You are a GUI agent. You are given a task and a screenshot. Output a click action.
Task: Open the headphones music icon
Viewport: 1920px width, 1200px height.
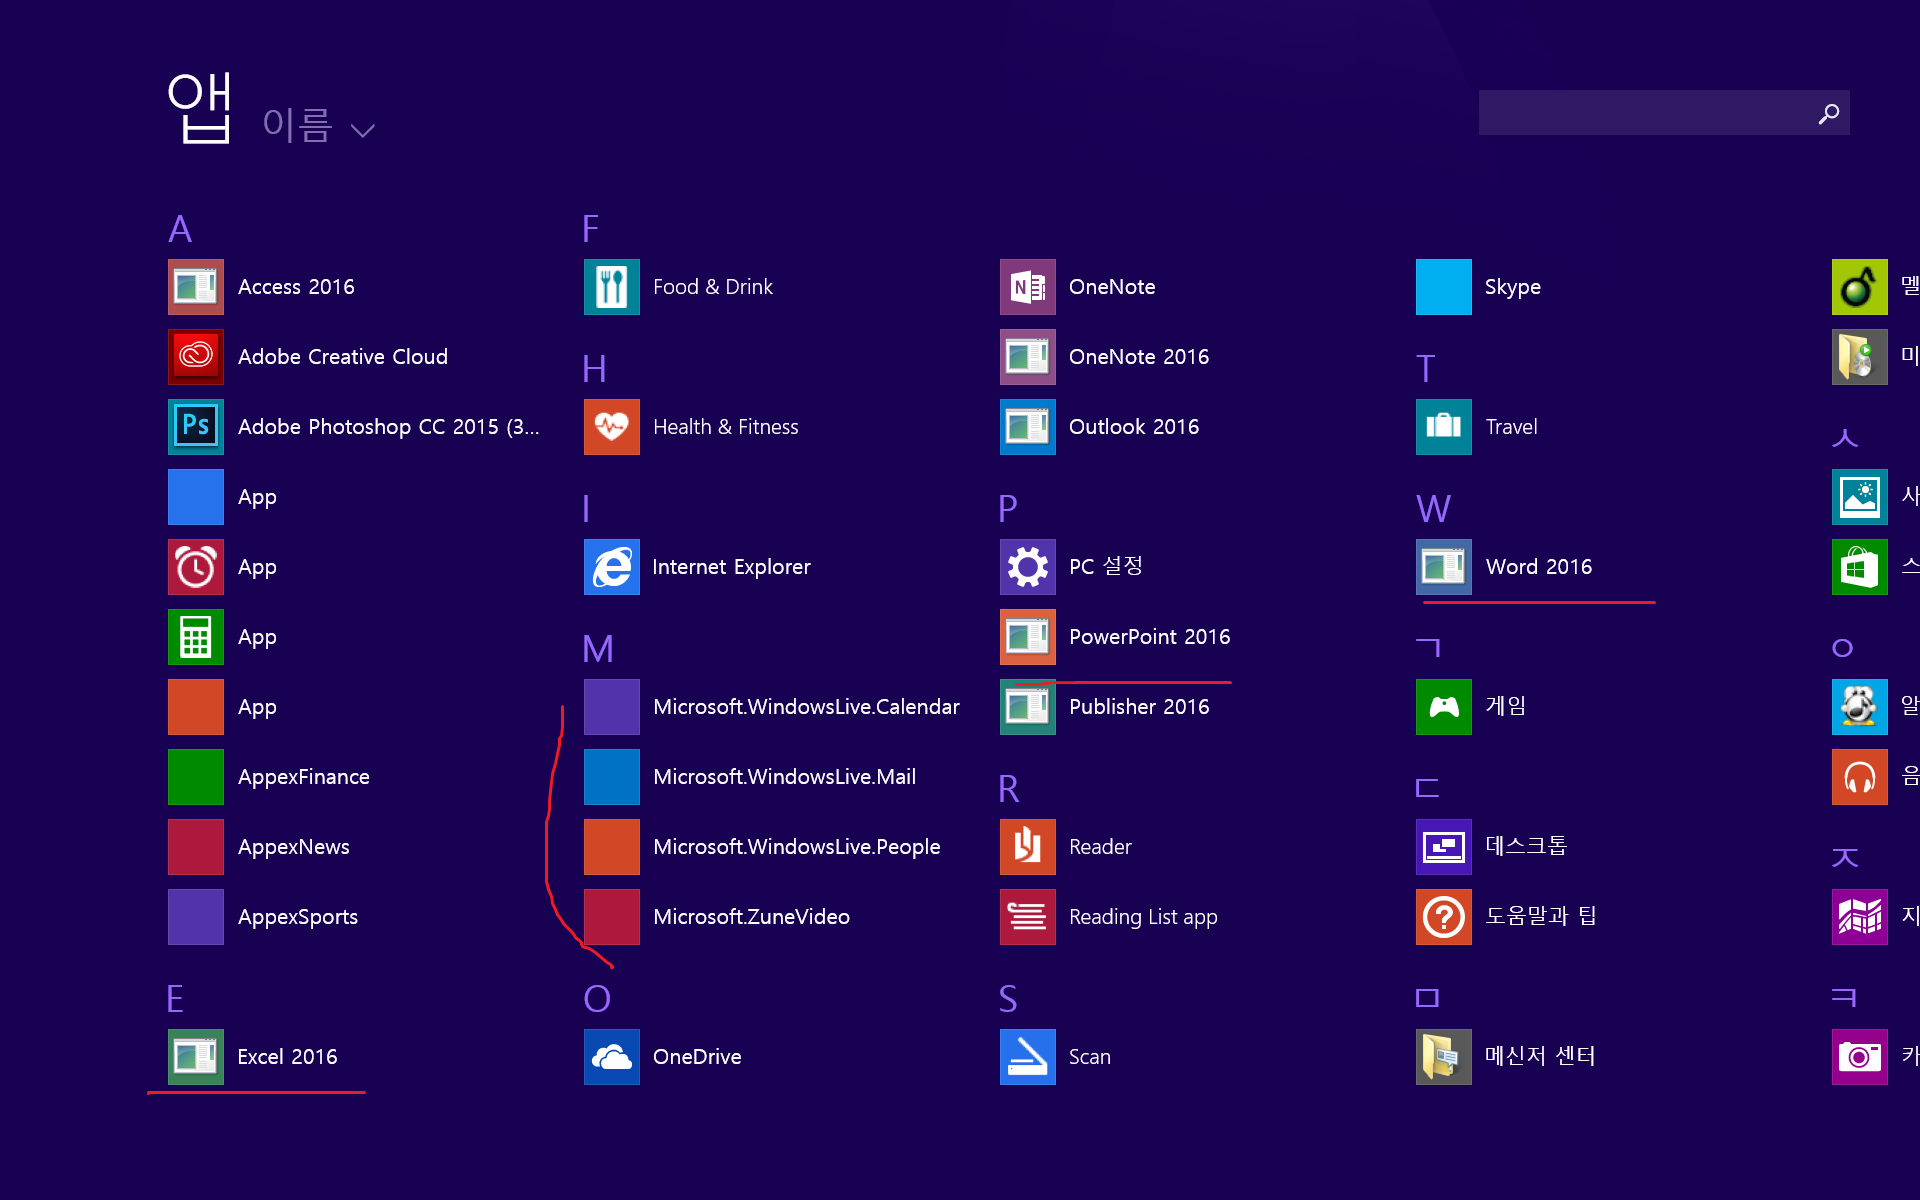click(1860, 777)
